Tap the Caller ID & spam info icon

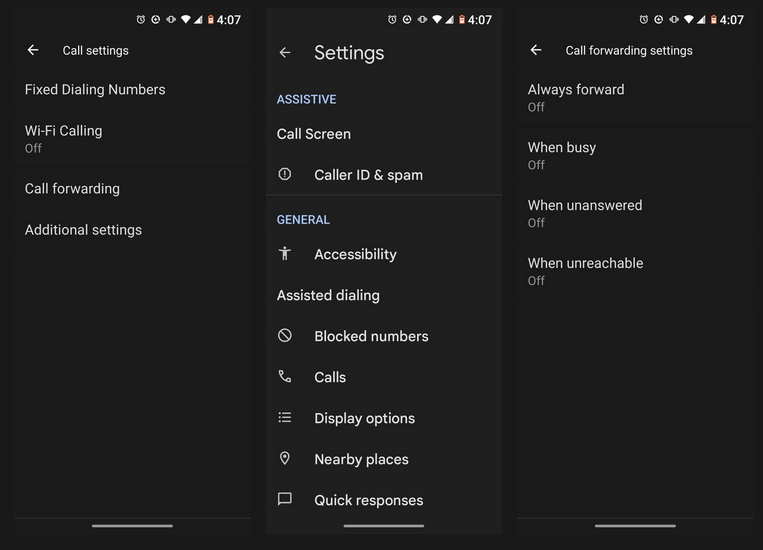coord(285,174)
